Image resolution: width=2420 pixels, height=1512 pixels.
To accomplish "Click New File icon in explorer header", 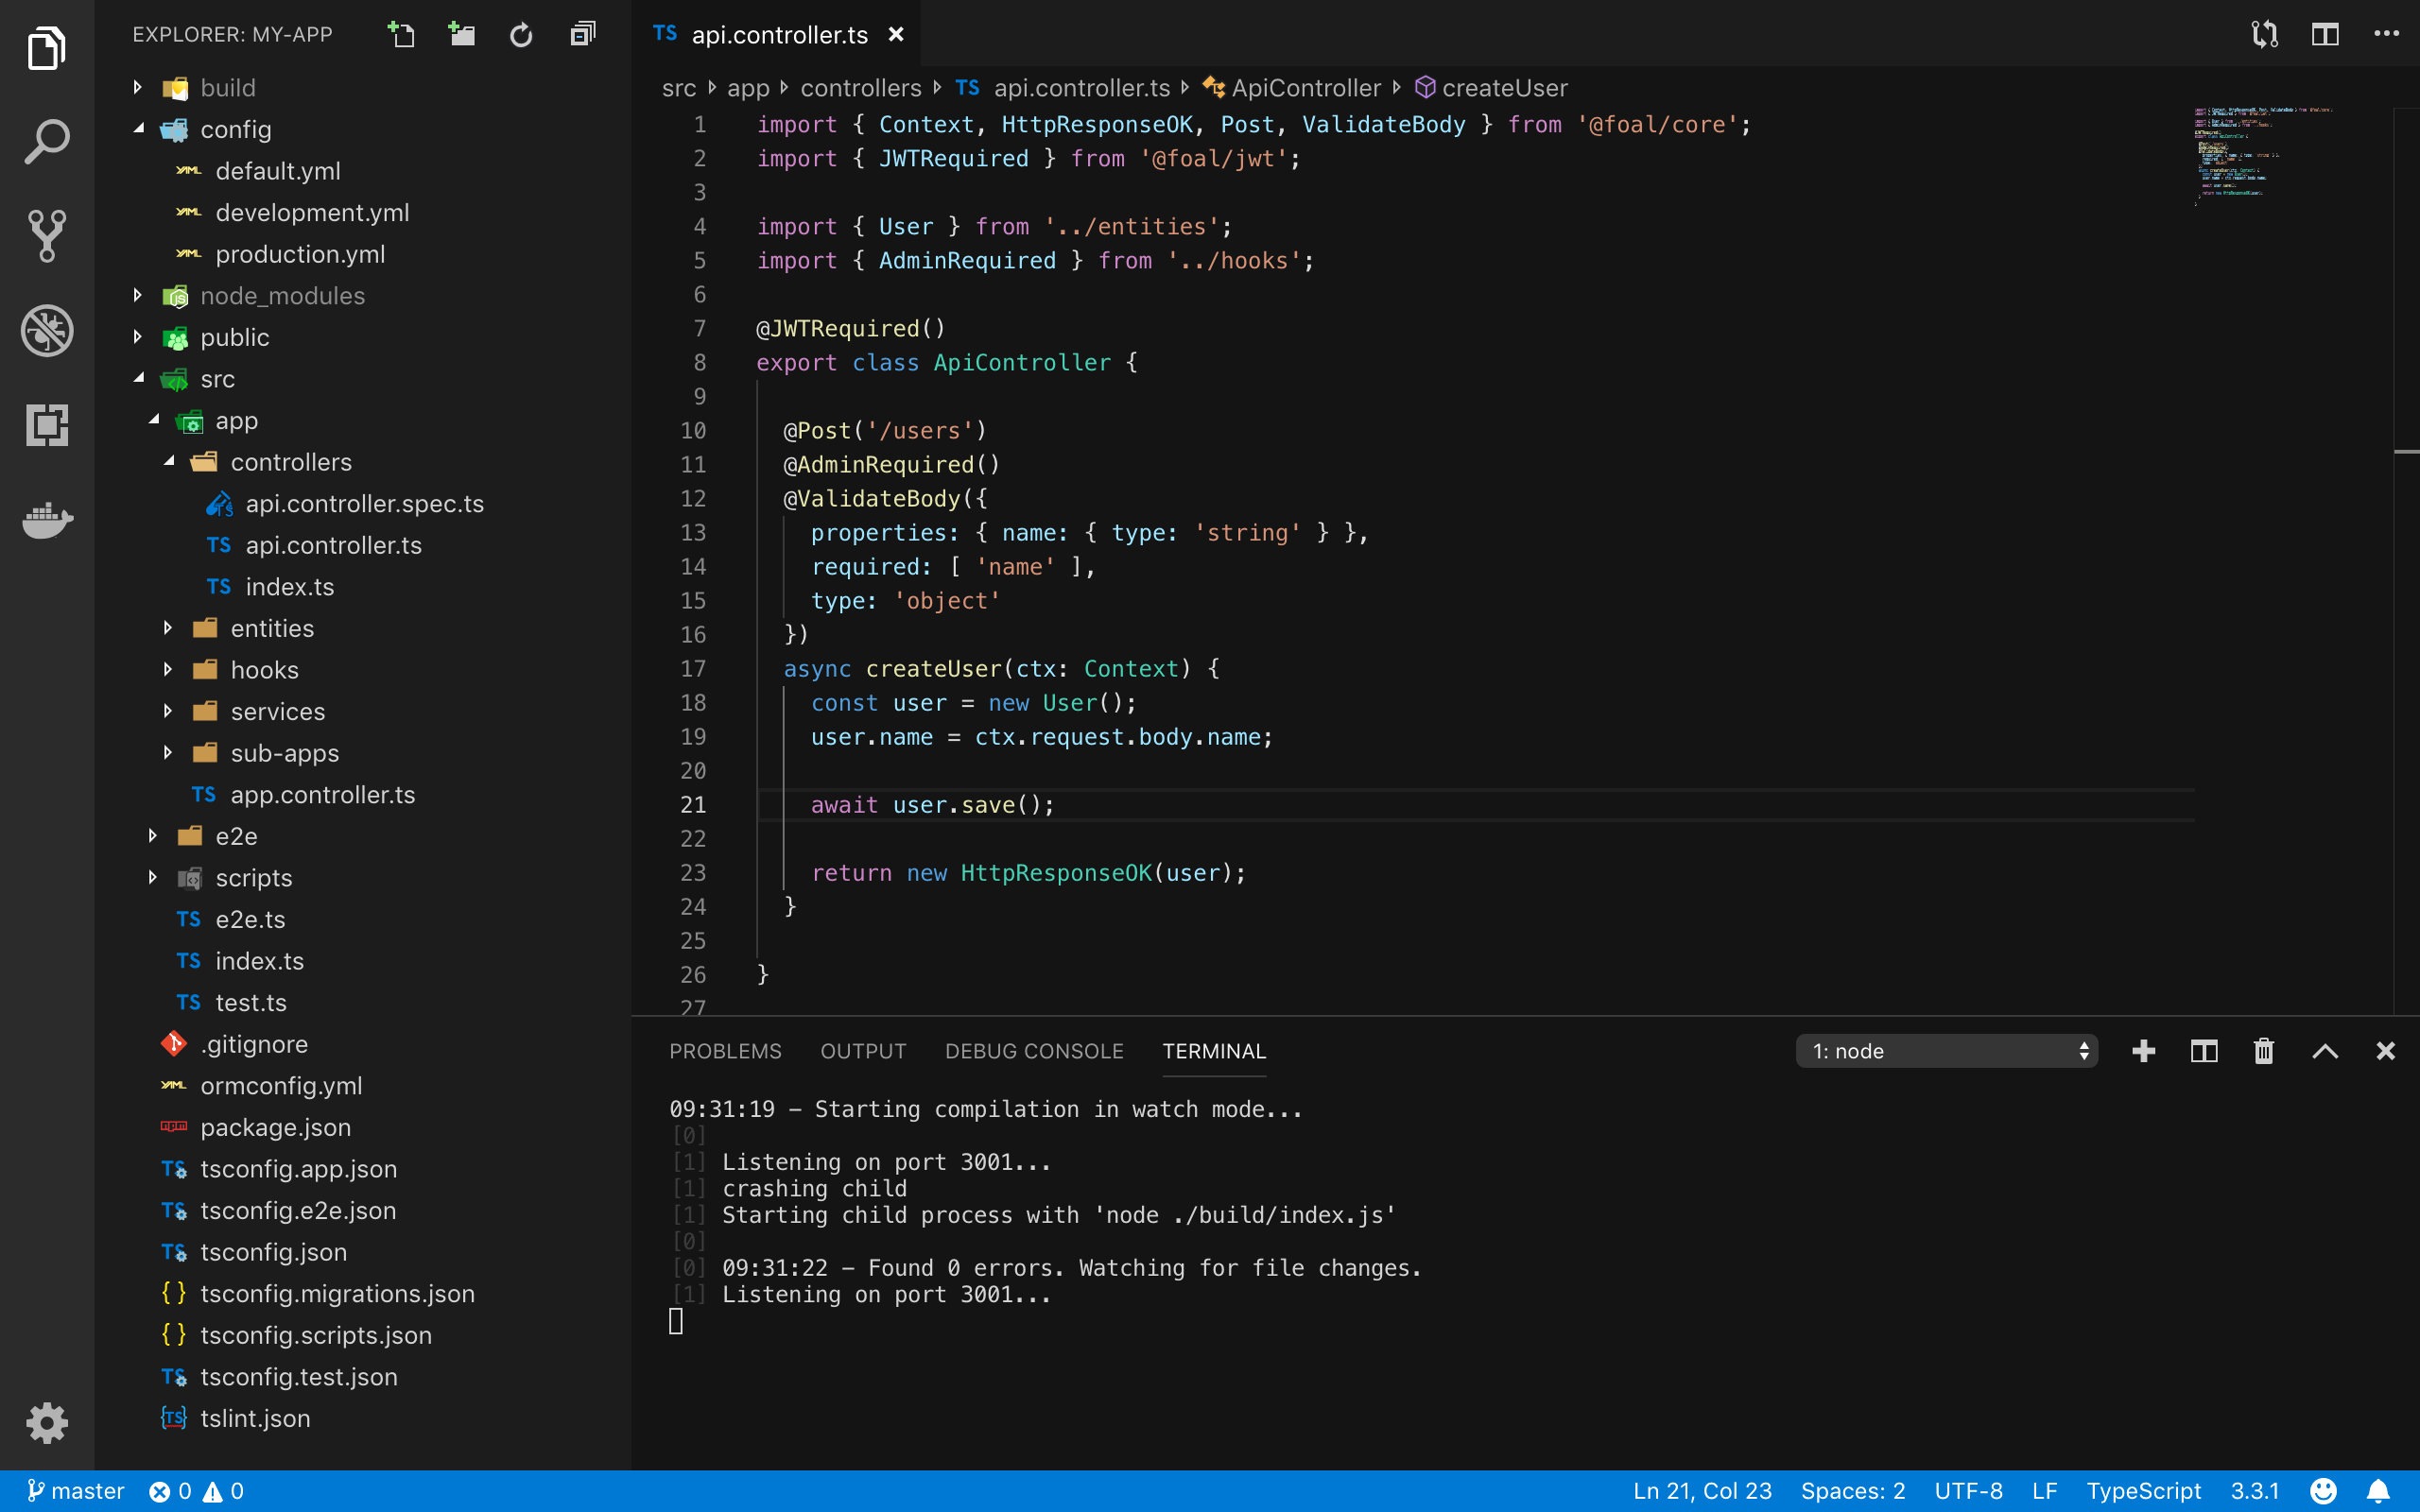I will click(x=401, y=35).
